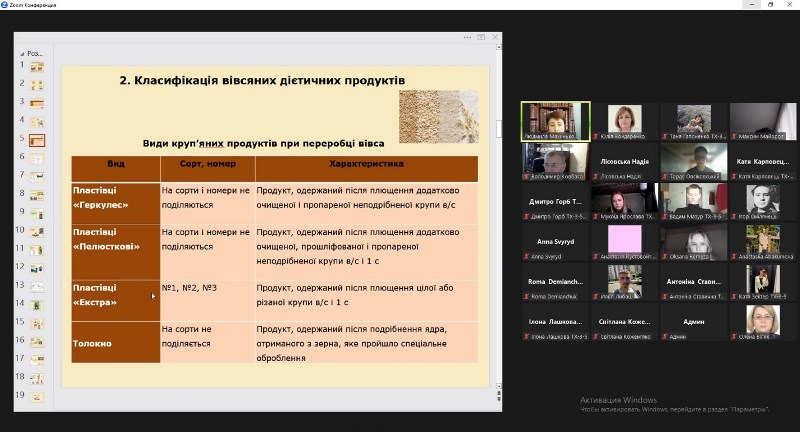Click muted mic icon beside Лісовська Надія name
The width and height of the screenshot is (800, 432).
click(595, 176)
